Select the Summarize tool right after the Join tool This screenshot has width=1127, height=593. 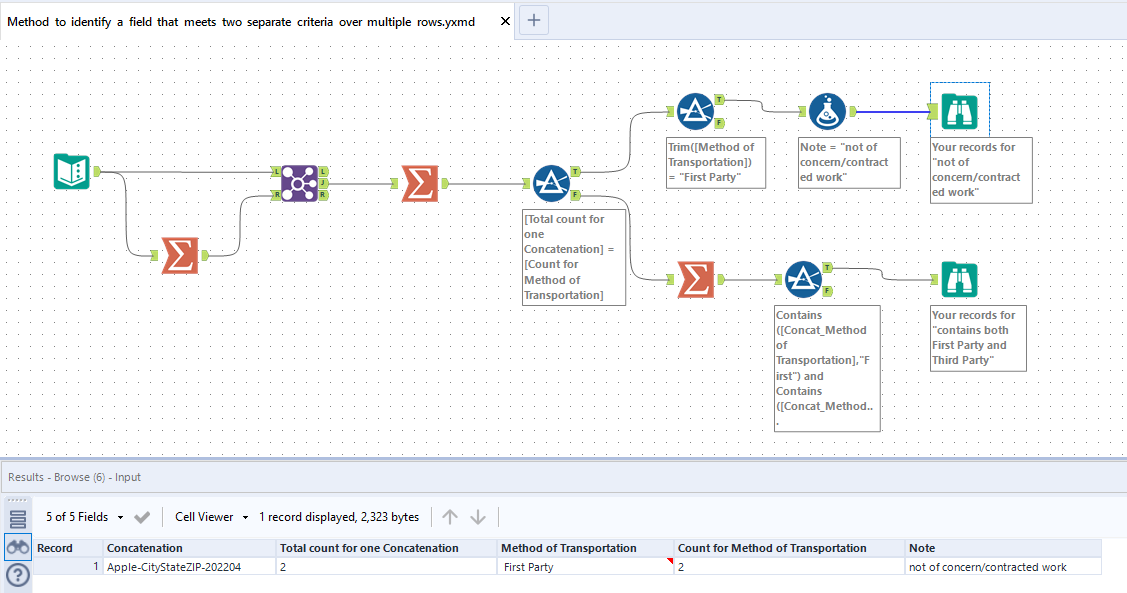coord(419,185)
